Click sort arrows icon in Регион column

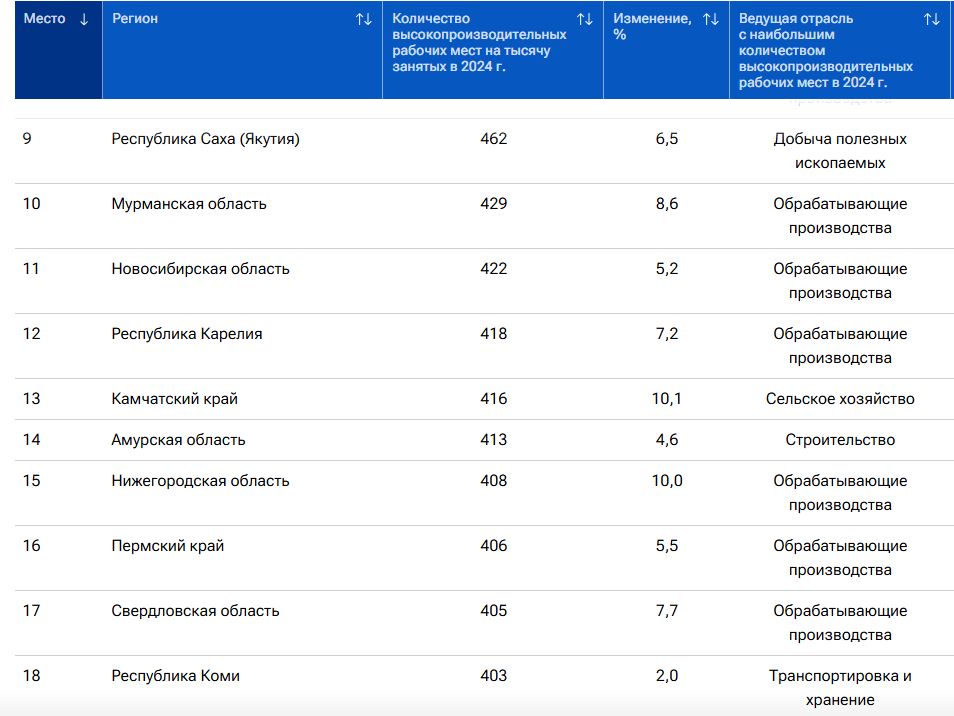pos(364,19)
